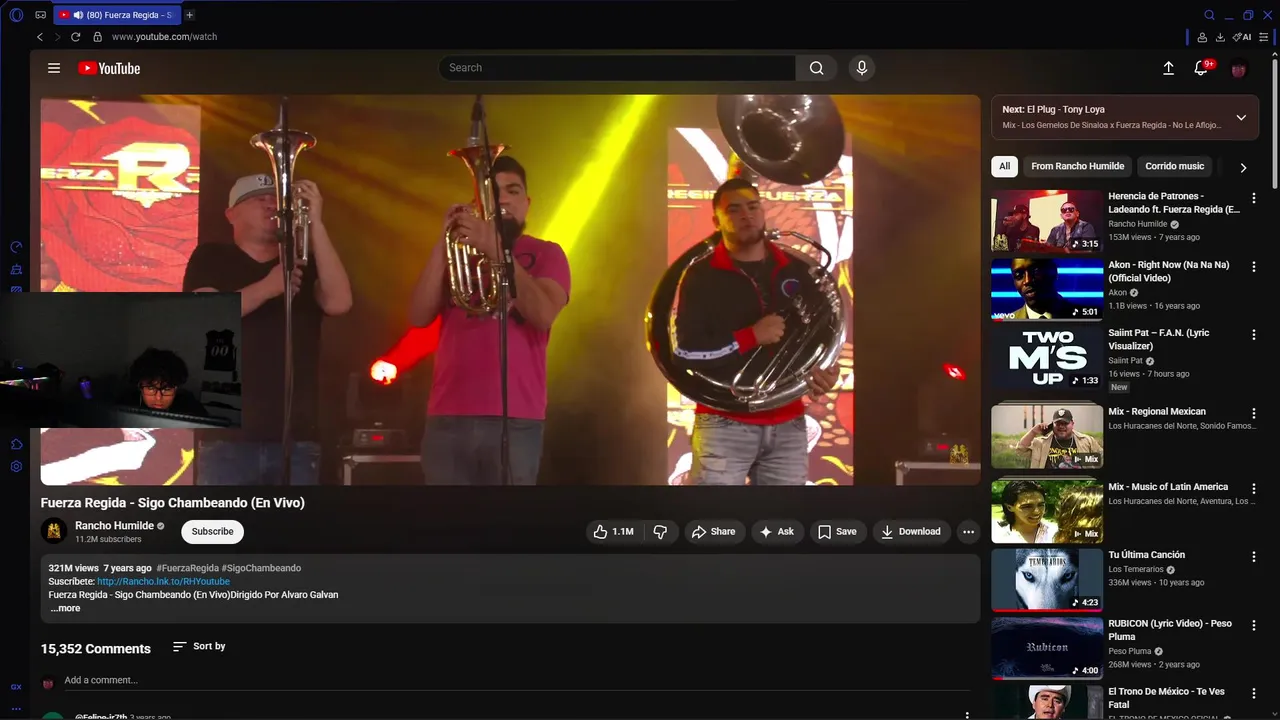1280x720 pixels.
Task: Expand description with ...more
Action: pos(65,608)
